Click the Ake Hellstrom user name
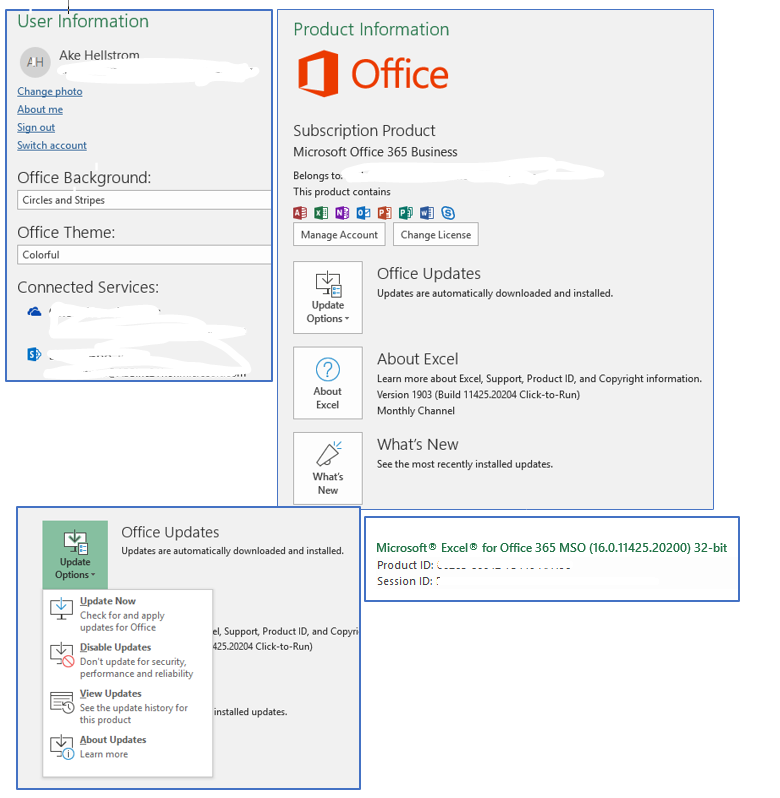This screenshot has height=798, width=780. tap(99, 54)
